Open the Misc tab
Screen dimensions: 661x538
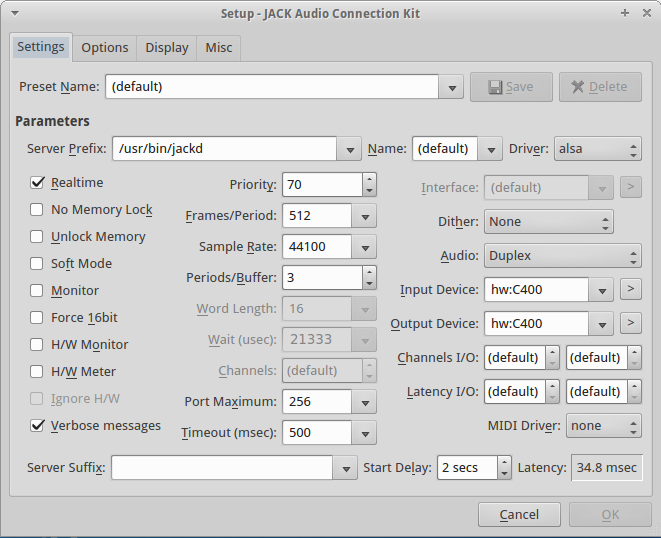tap(218, 48)
